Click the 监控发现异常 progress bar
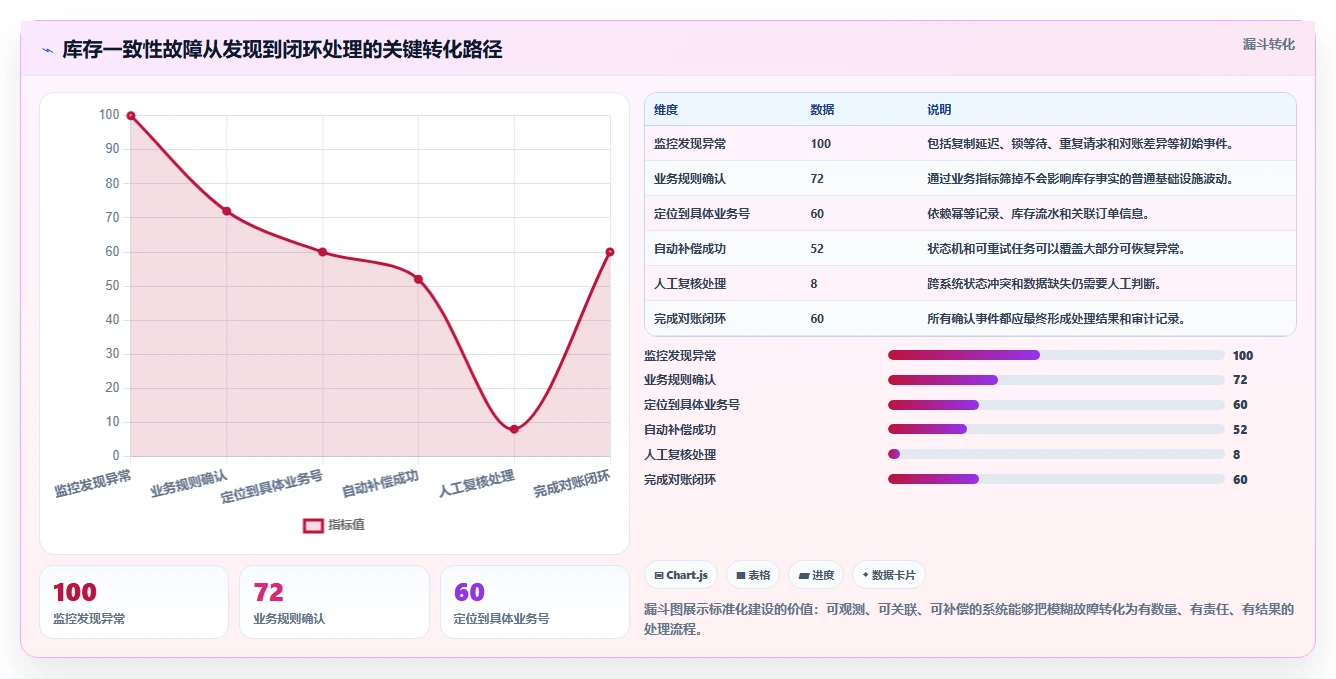The width and height of the screenshot is (1336, 679). click(x=1056, y=355)
